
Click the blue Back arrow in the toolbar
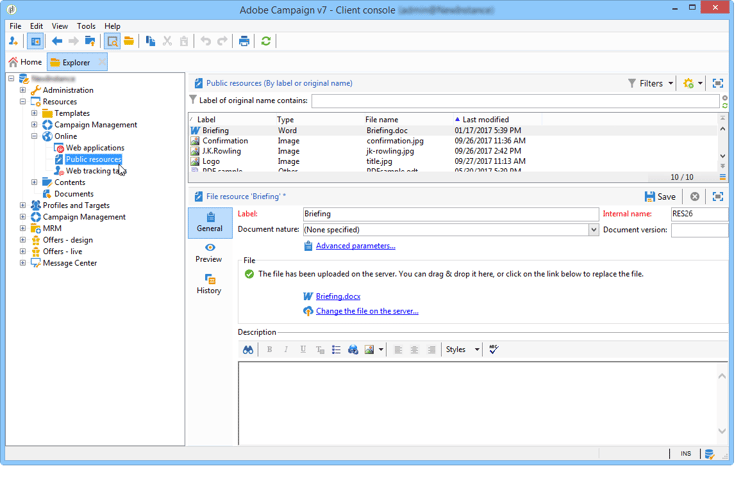(x=57, y=41)
